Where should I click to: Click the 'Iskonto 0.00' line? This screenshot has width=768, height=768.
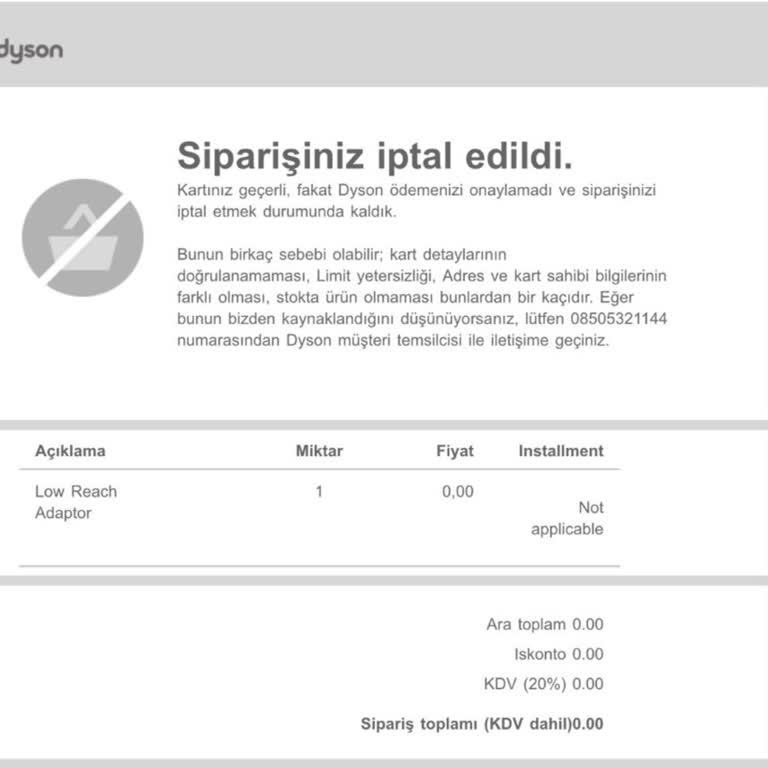click(558, 654)
